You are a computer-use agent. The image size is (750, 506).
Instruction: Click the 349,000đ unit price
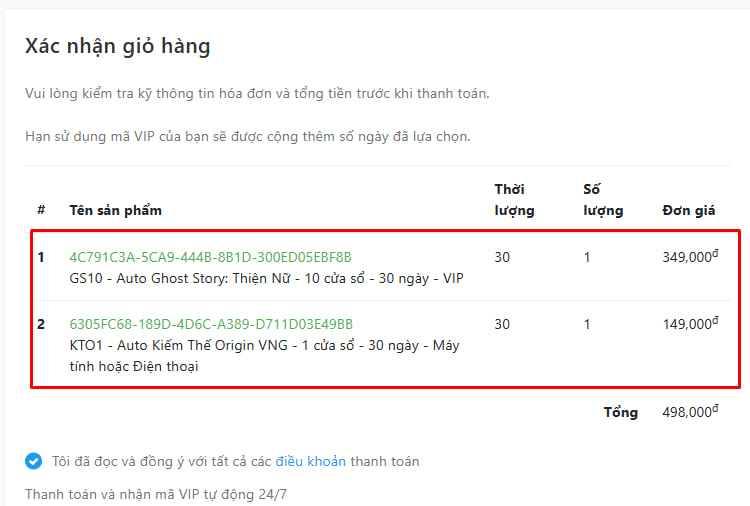690,256
